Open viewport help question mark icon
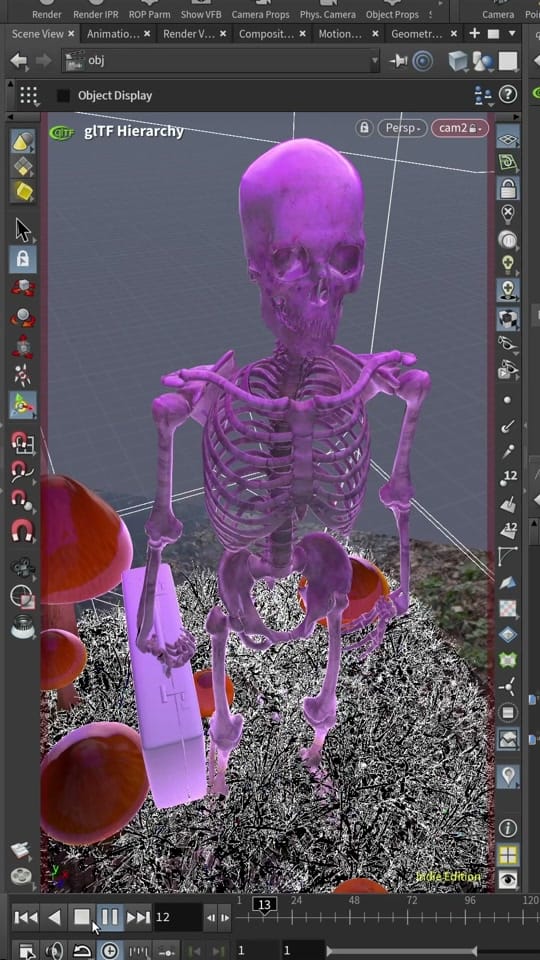 click(x=508, y=94)
